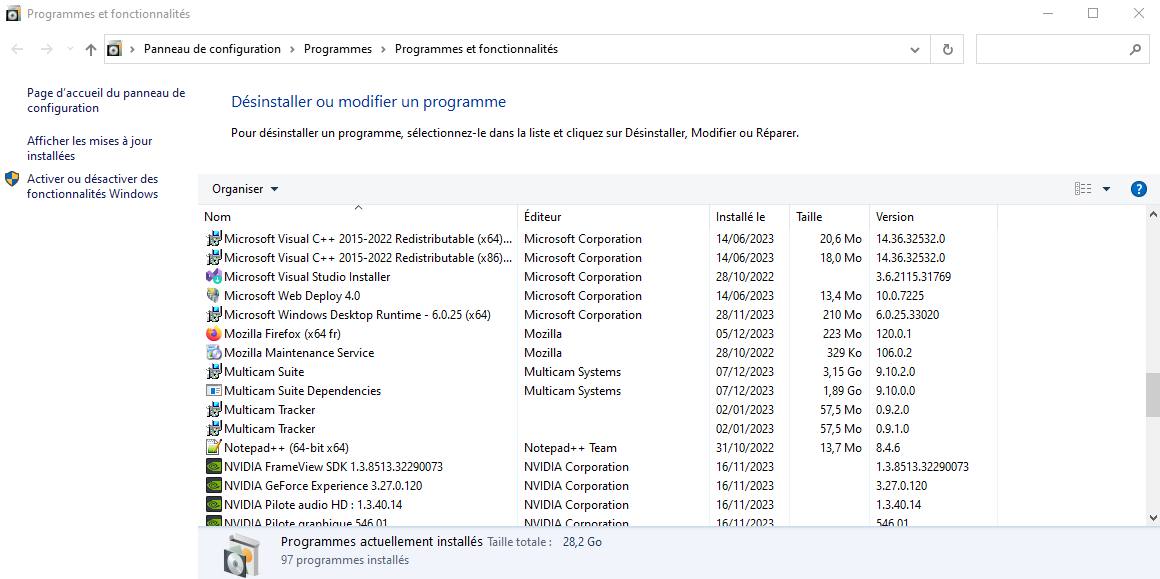This screenshot has width=1160, height=579.
Task: Click the magnifier search icon
Action: 1135,50
